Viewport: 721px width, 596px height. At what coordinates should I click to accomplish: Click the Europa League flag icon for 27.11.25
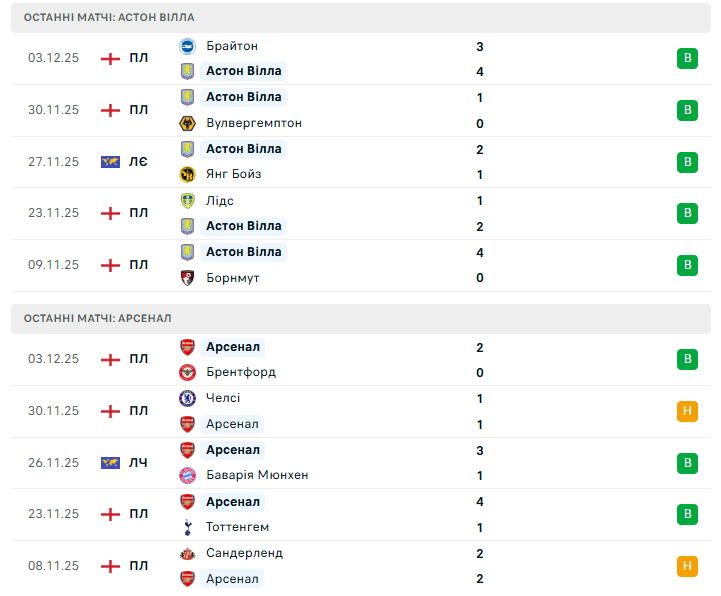pyautogui.click(x=110, y=162)
